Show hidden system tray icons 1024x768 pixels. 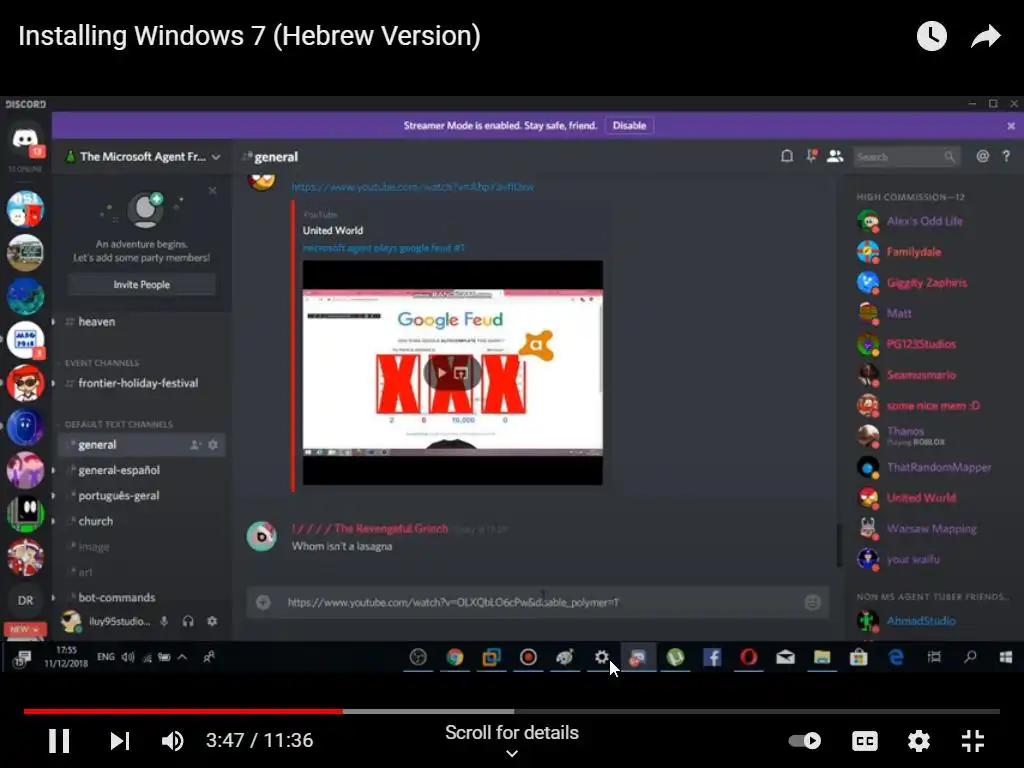(182, 657)
